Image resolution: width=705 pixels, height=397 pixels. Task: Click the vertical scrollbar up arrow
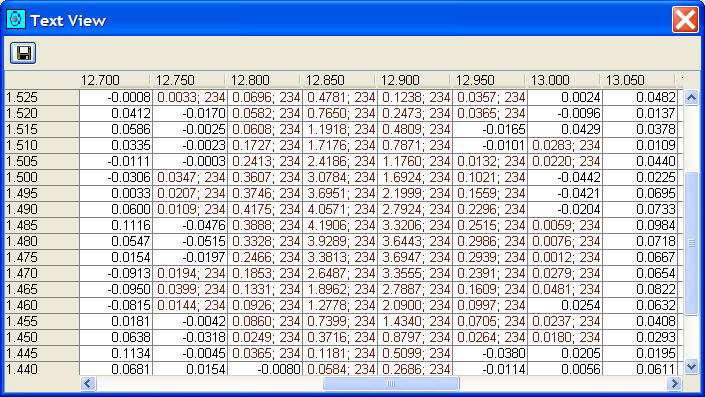click(691, 97)
